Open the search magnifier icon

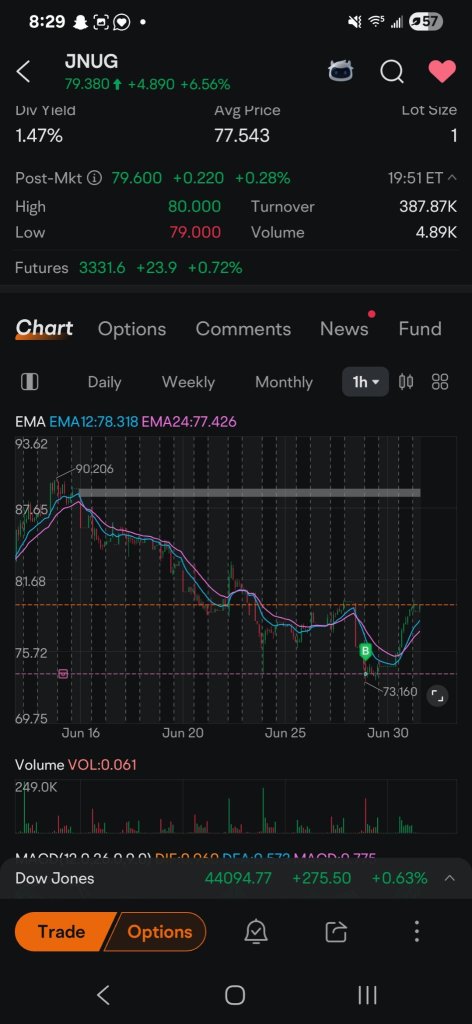[392, 72]
